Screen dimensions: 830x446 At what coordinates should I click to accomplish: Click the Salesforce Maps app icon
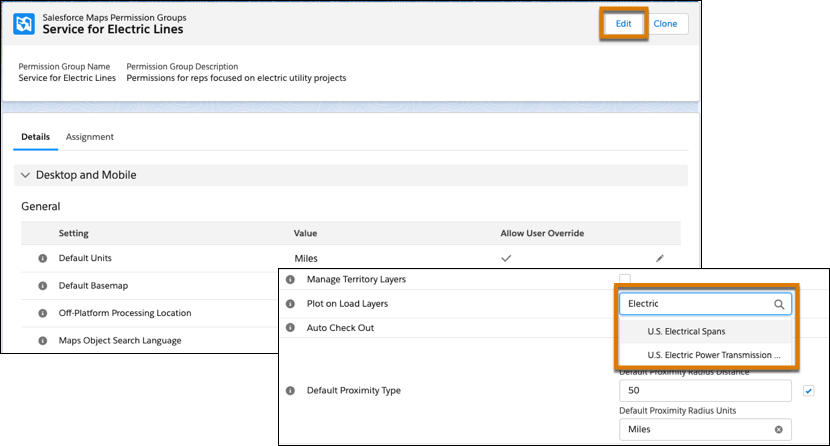coord(24,24)
